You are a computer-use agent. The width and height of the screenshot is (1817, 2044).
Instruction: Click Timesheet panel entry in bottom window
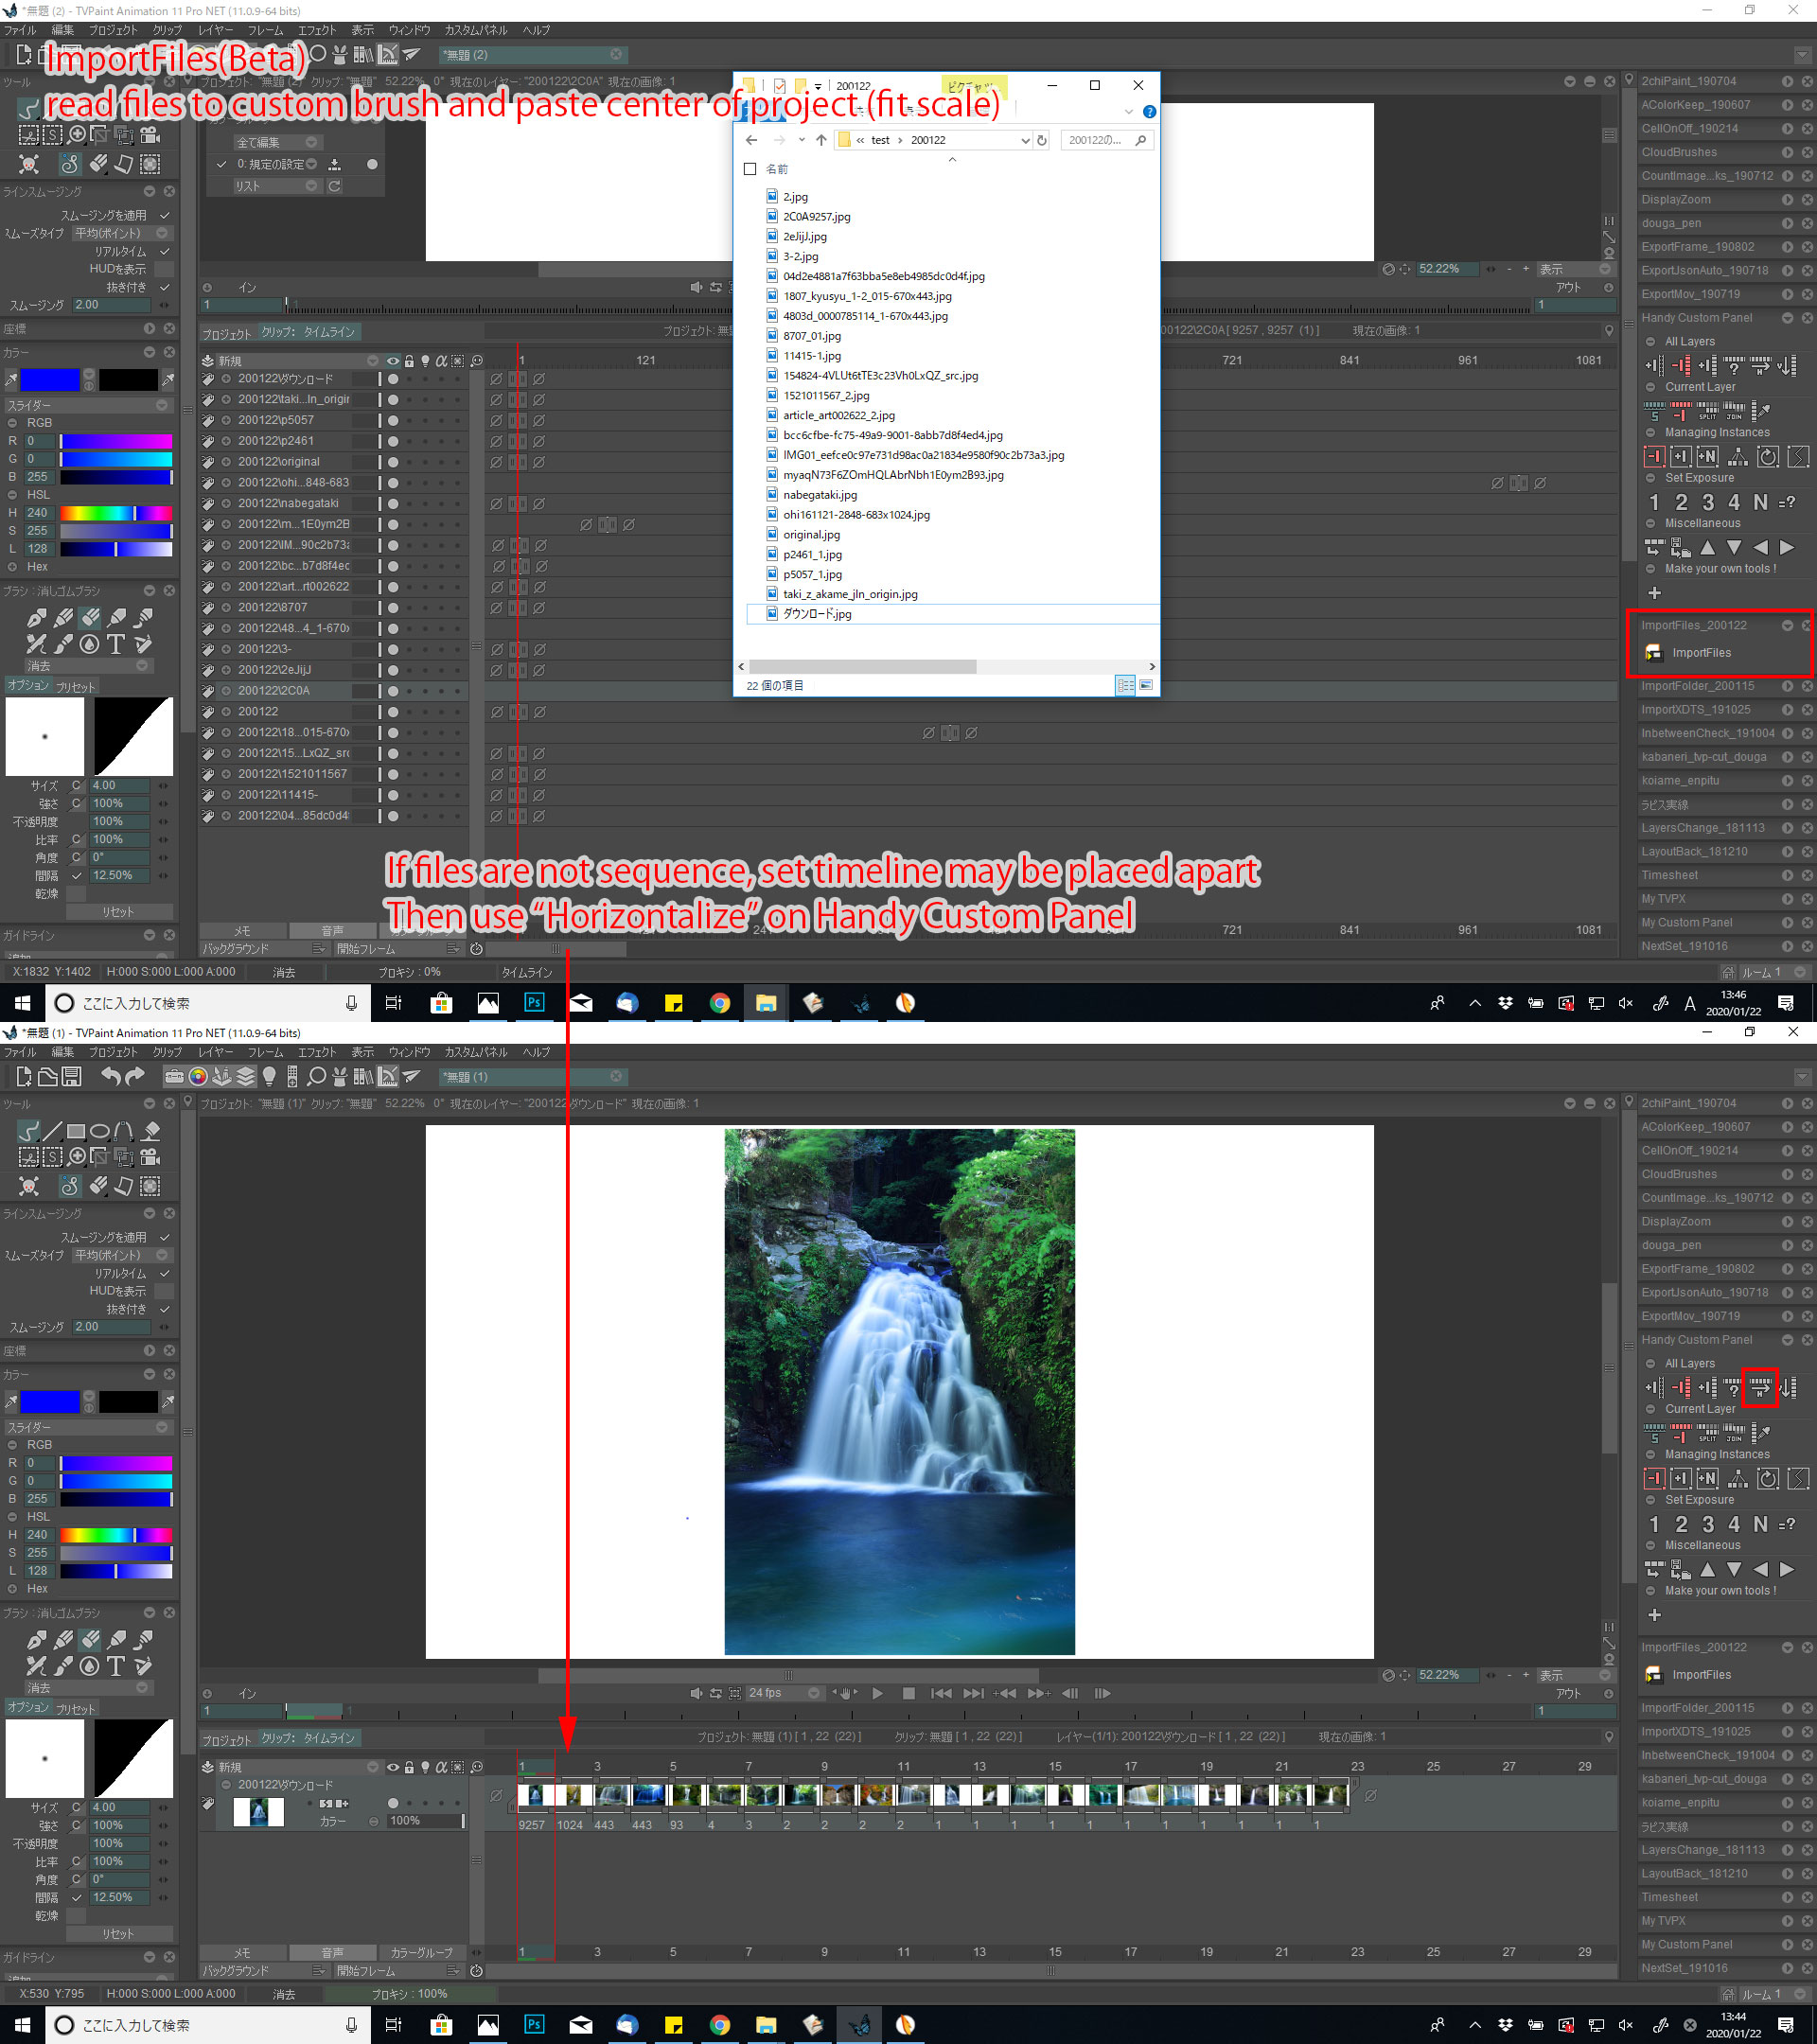(x=1669, y=1897)
